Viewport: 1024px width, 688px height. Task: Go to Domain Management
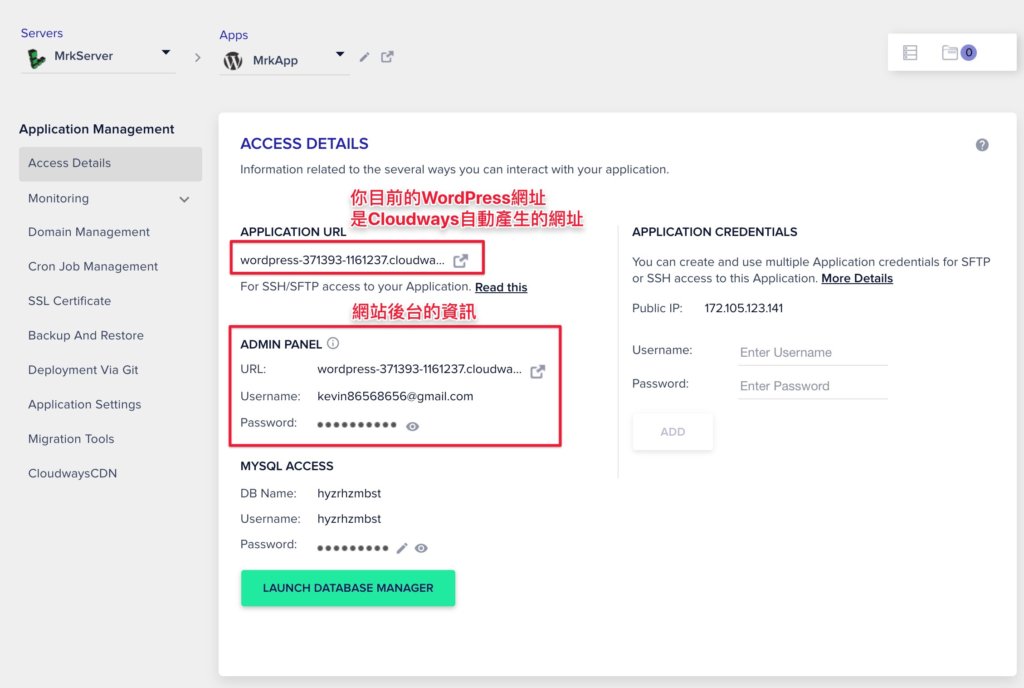point(89,232)
